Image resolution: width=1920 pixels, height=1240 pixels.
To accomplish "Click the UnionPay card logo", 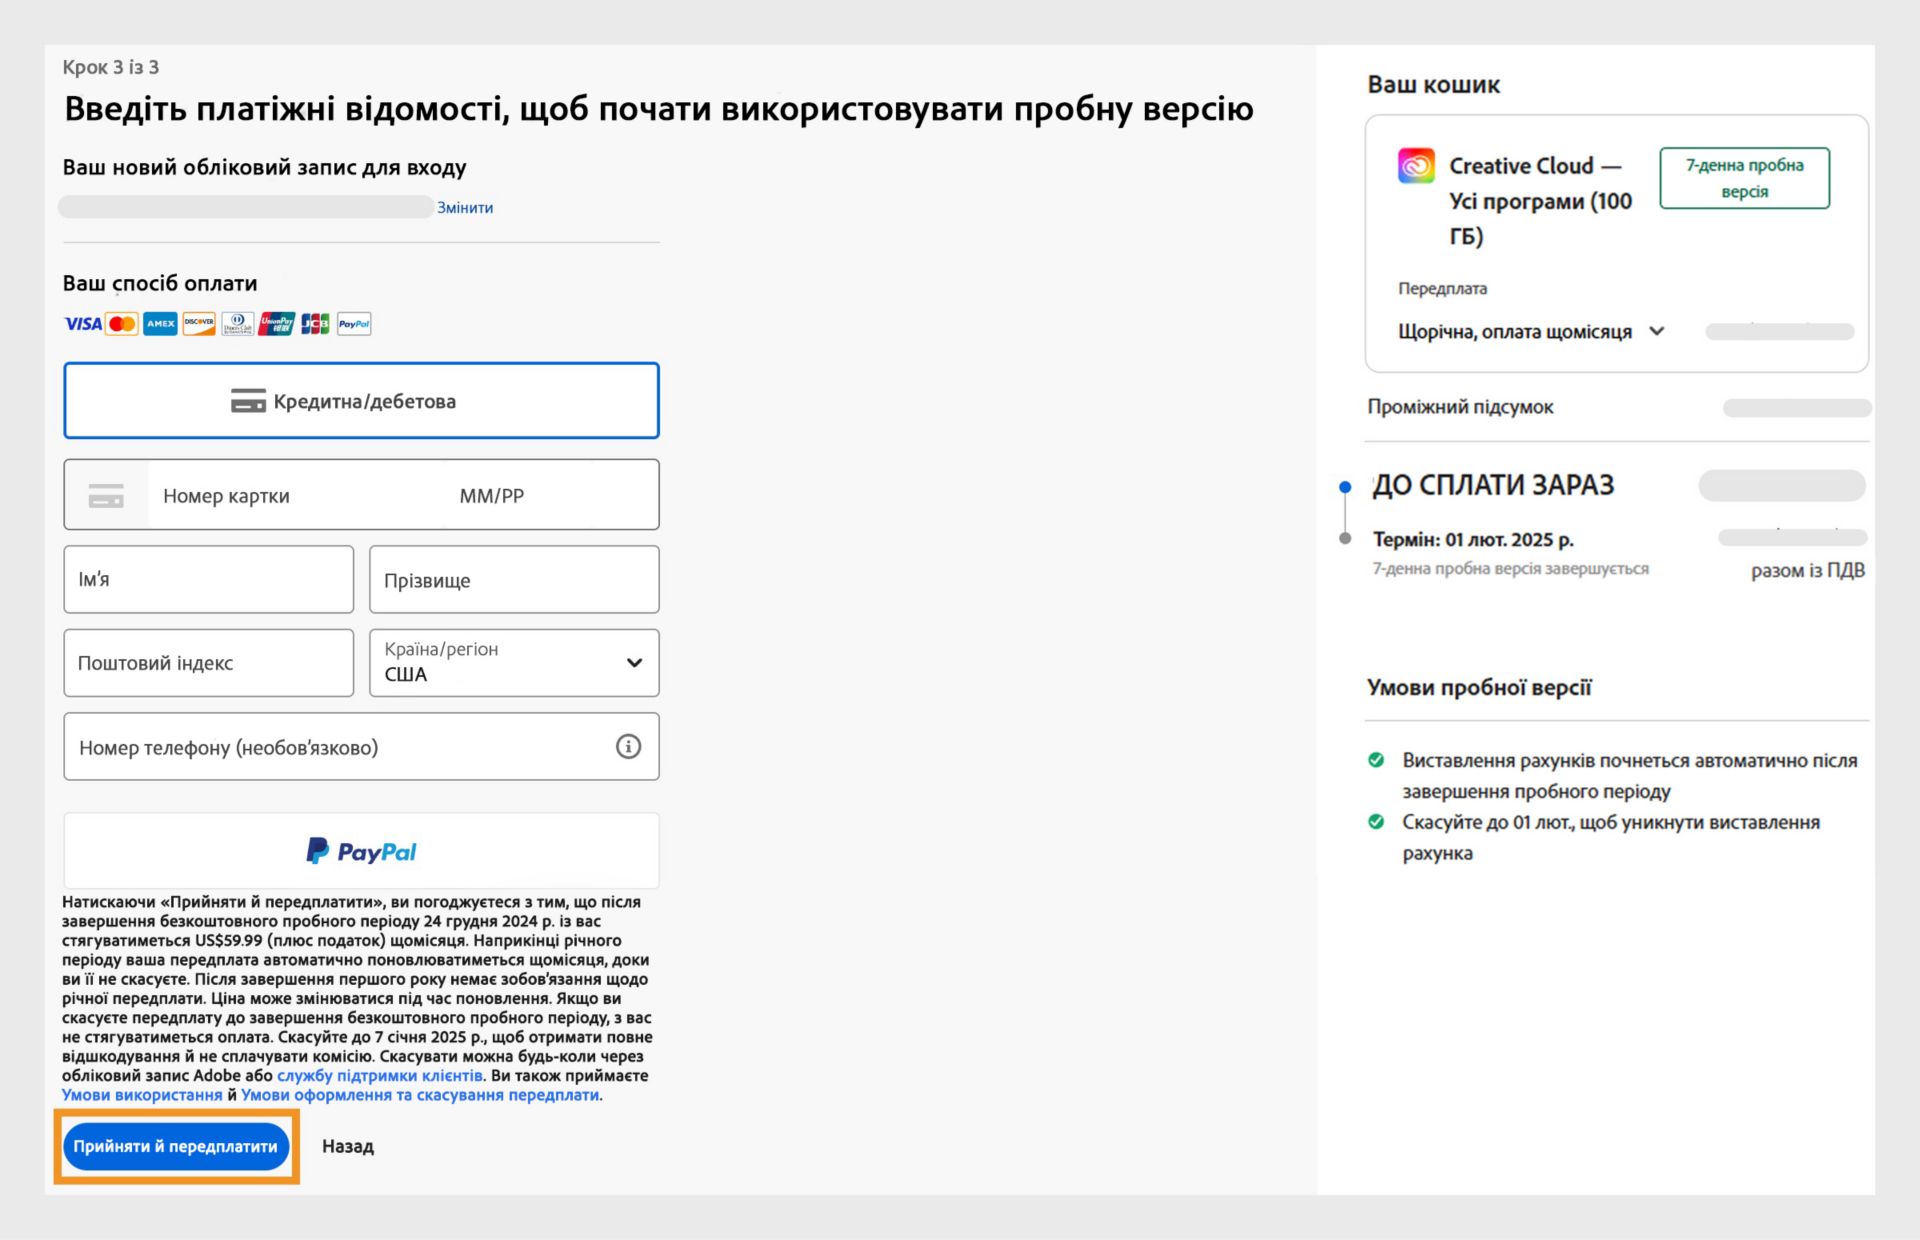I will 276,324.
